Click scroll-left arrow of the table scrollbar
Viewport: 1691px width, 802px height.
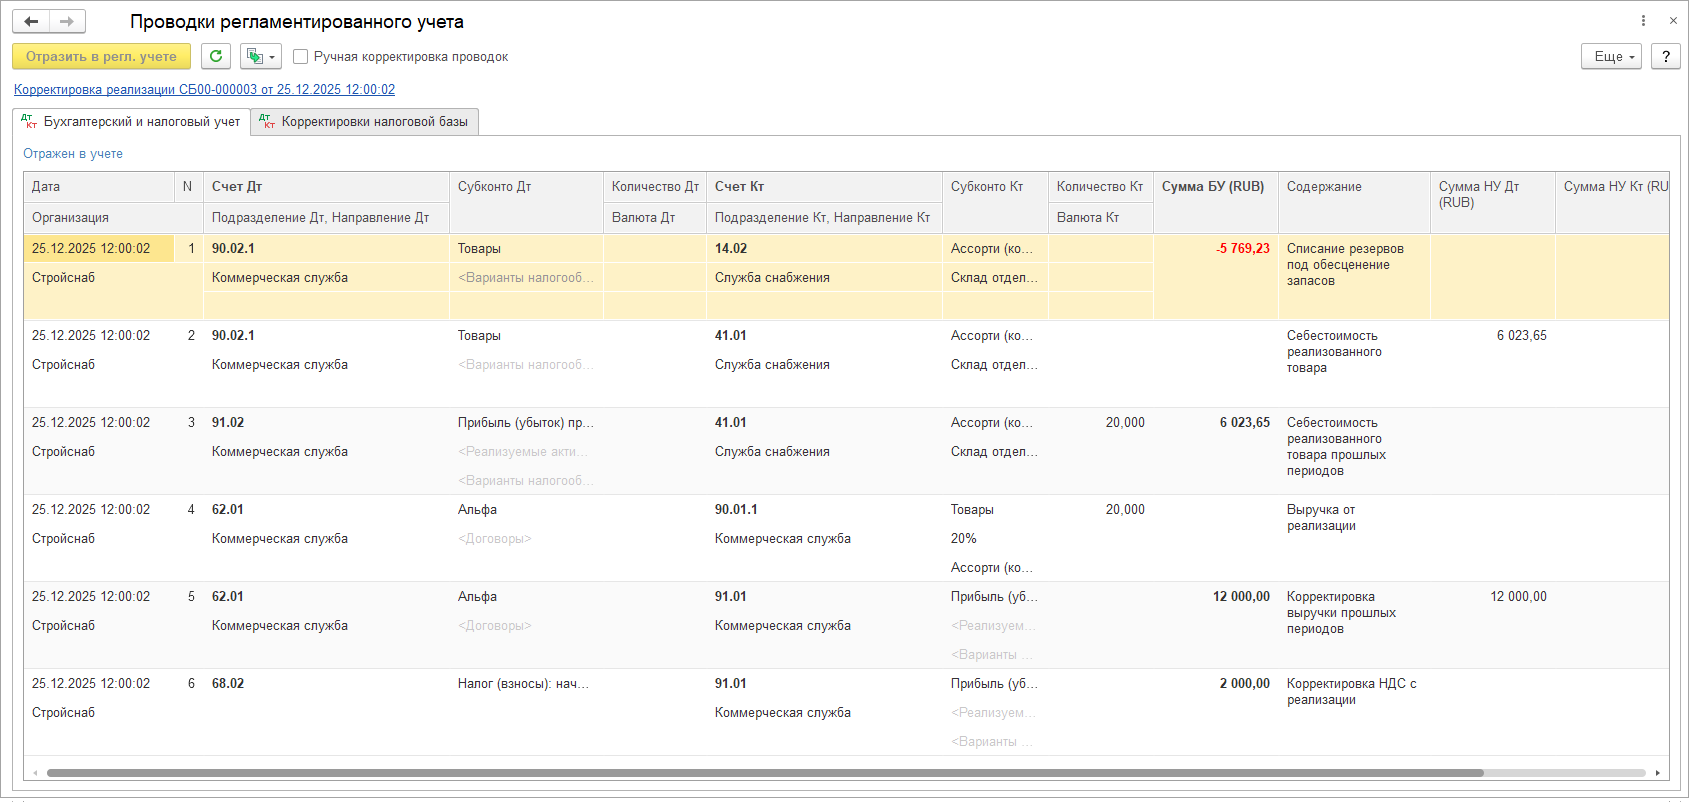pos(35,773)
